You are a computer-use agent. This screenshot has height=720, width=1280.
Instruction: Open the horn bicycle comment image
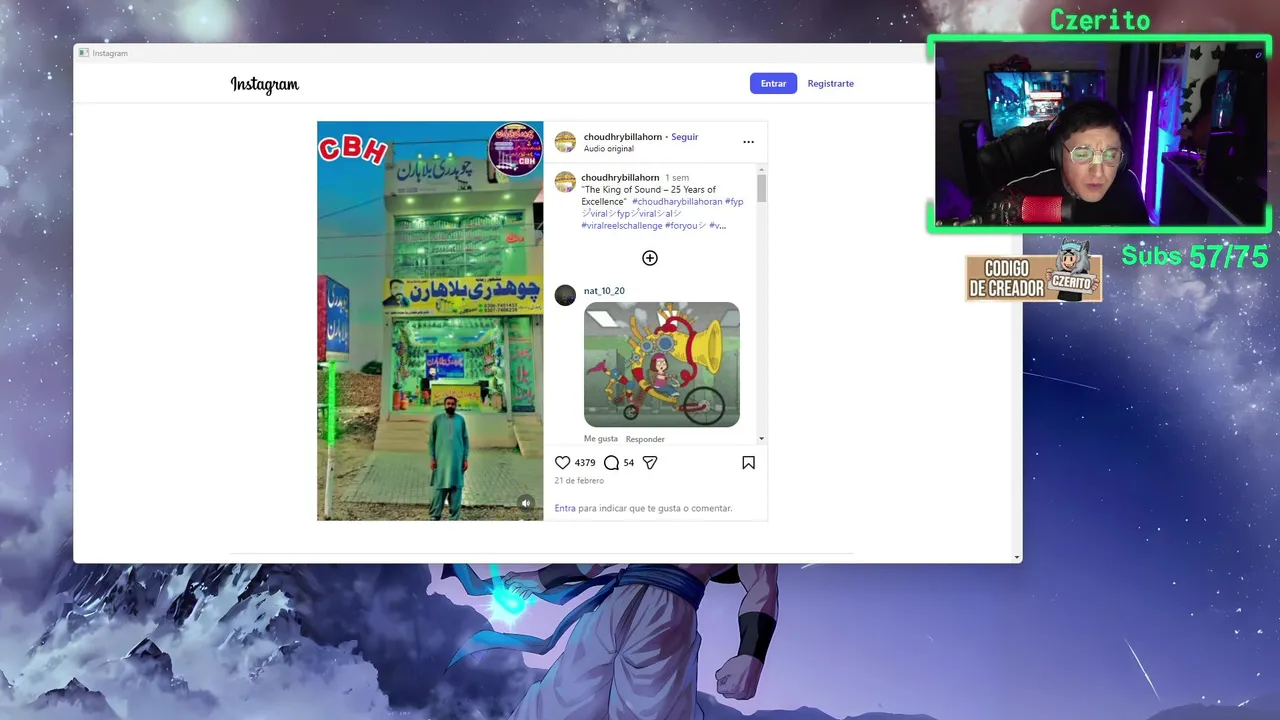[x=662, y=365]
